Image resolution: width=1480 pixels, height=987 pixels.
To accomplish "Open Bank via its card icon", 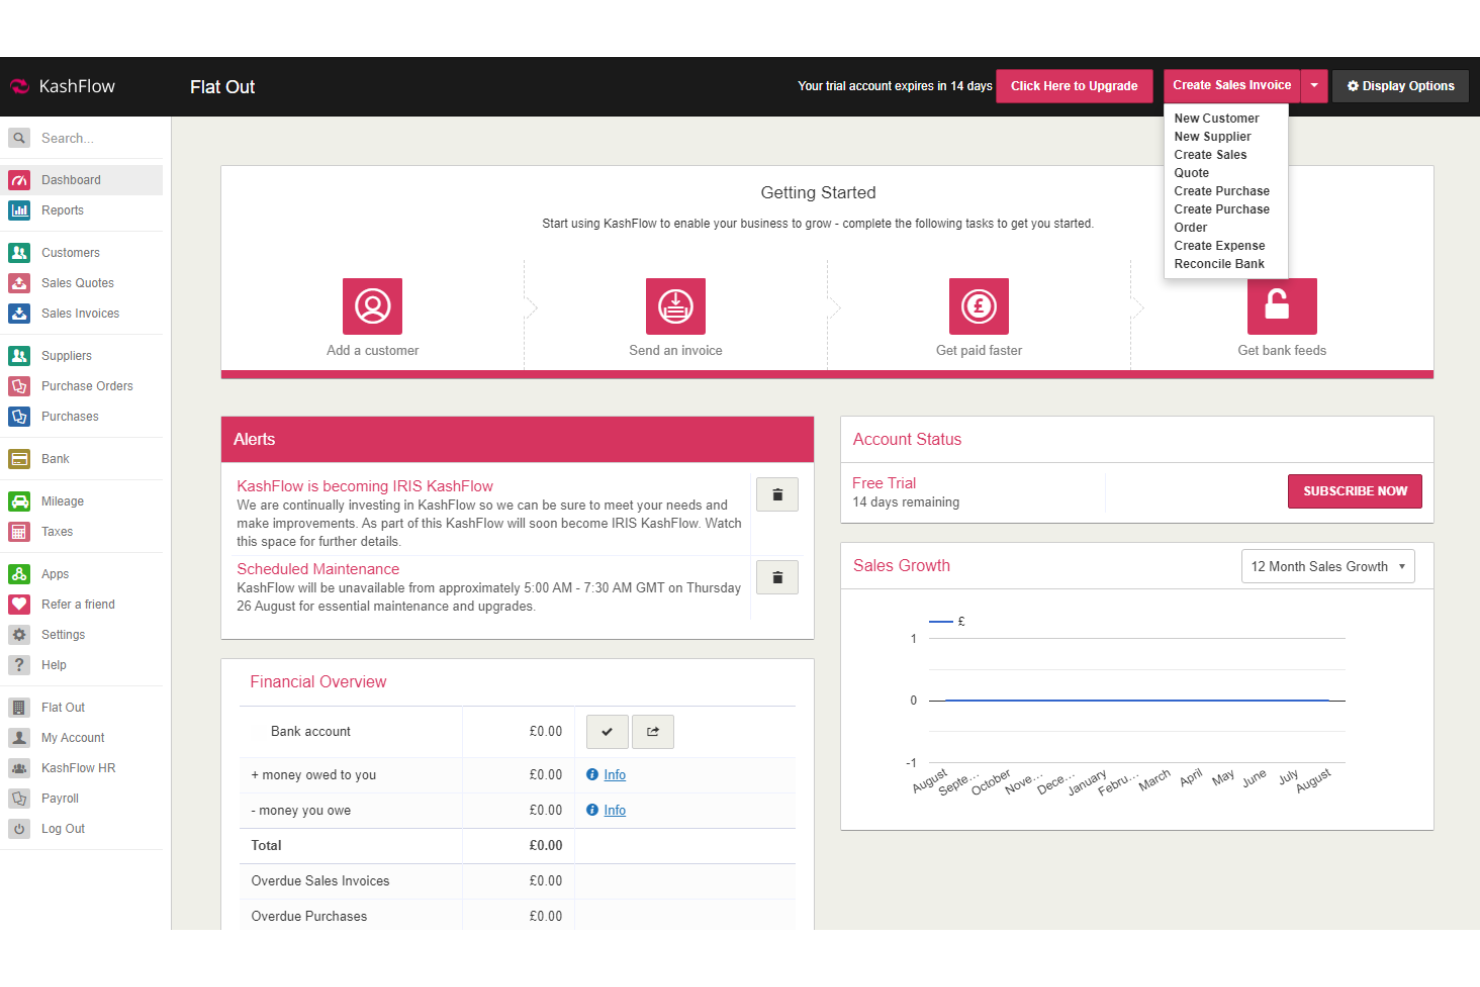I will (x=19, y=459).
